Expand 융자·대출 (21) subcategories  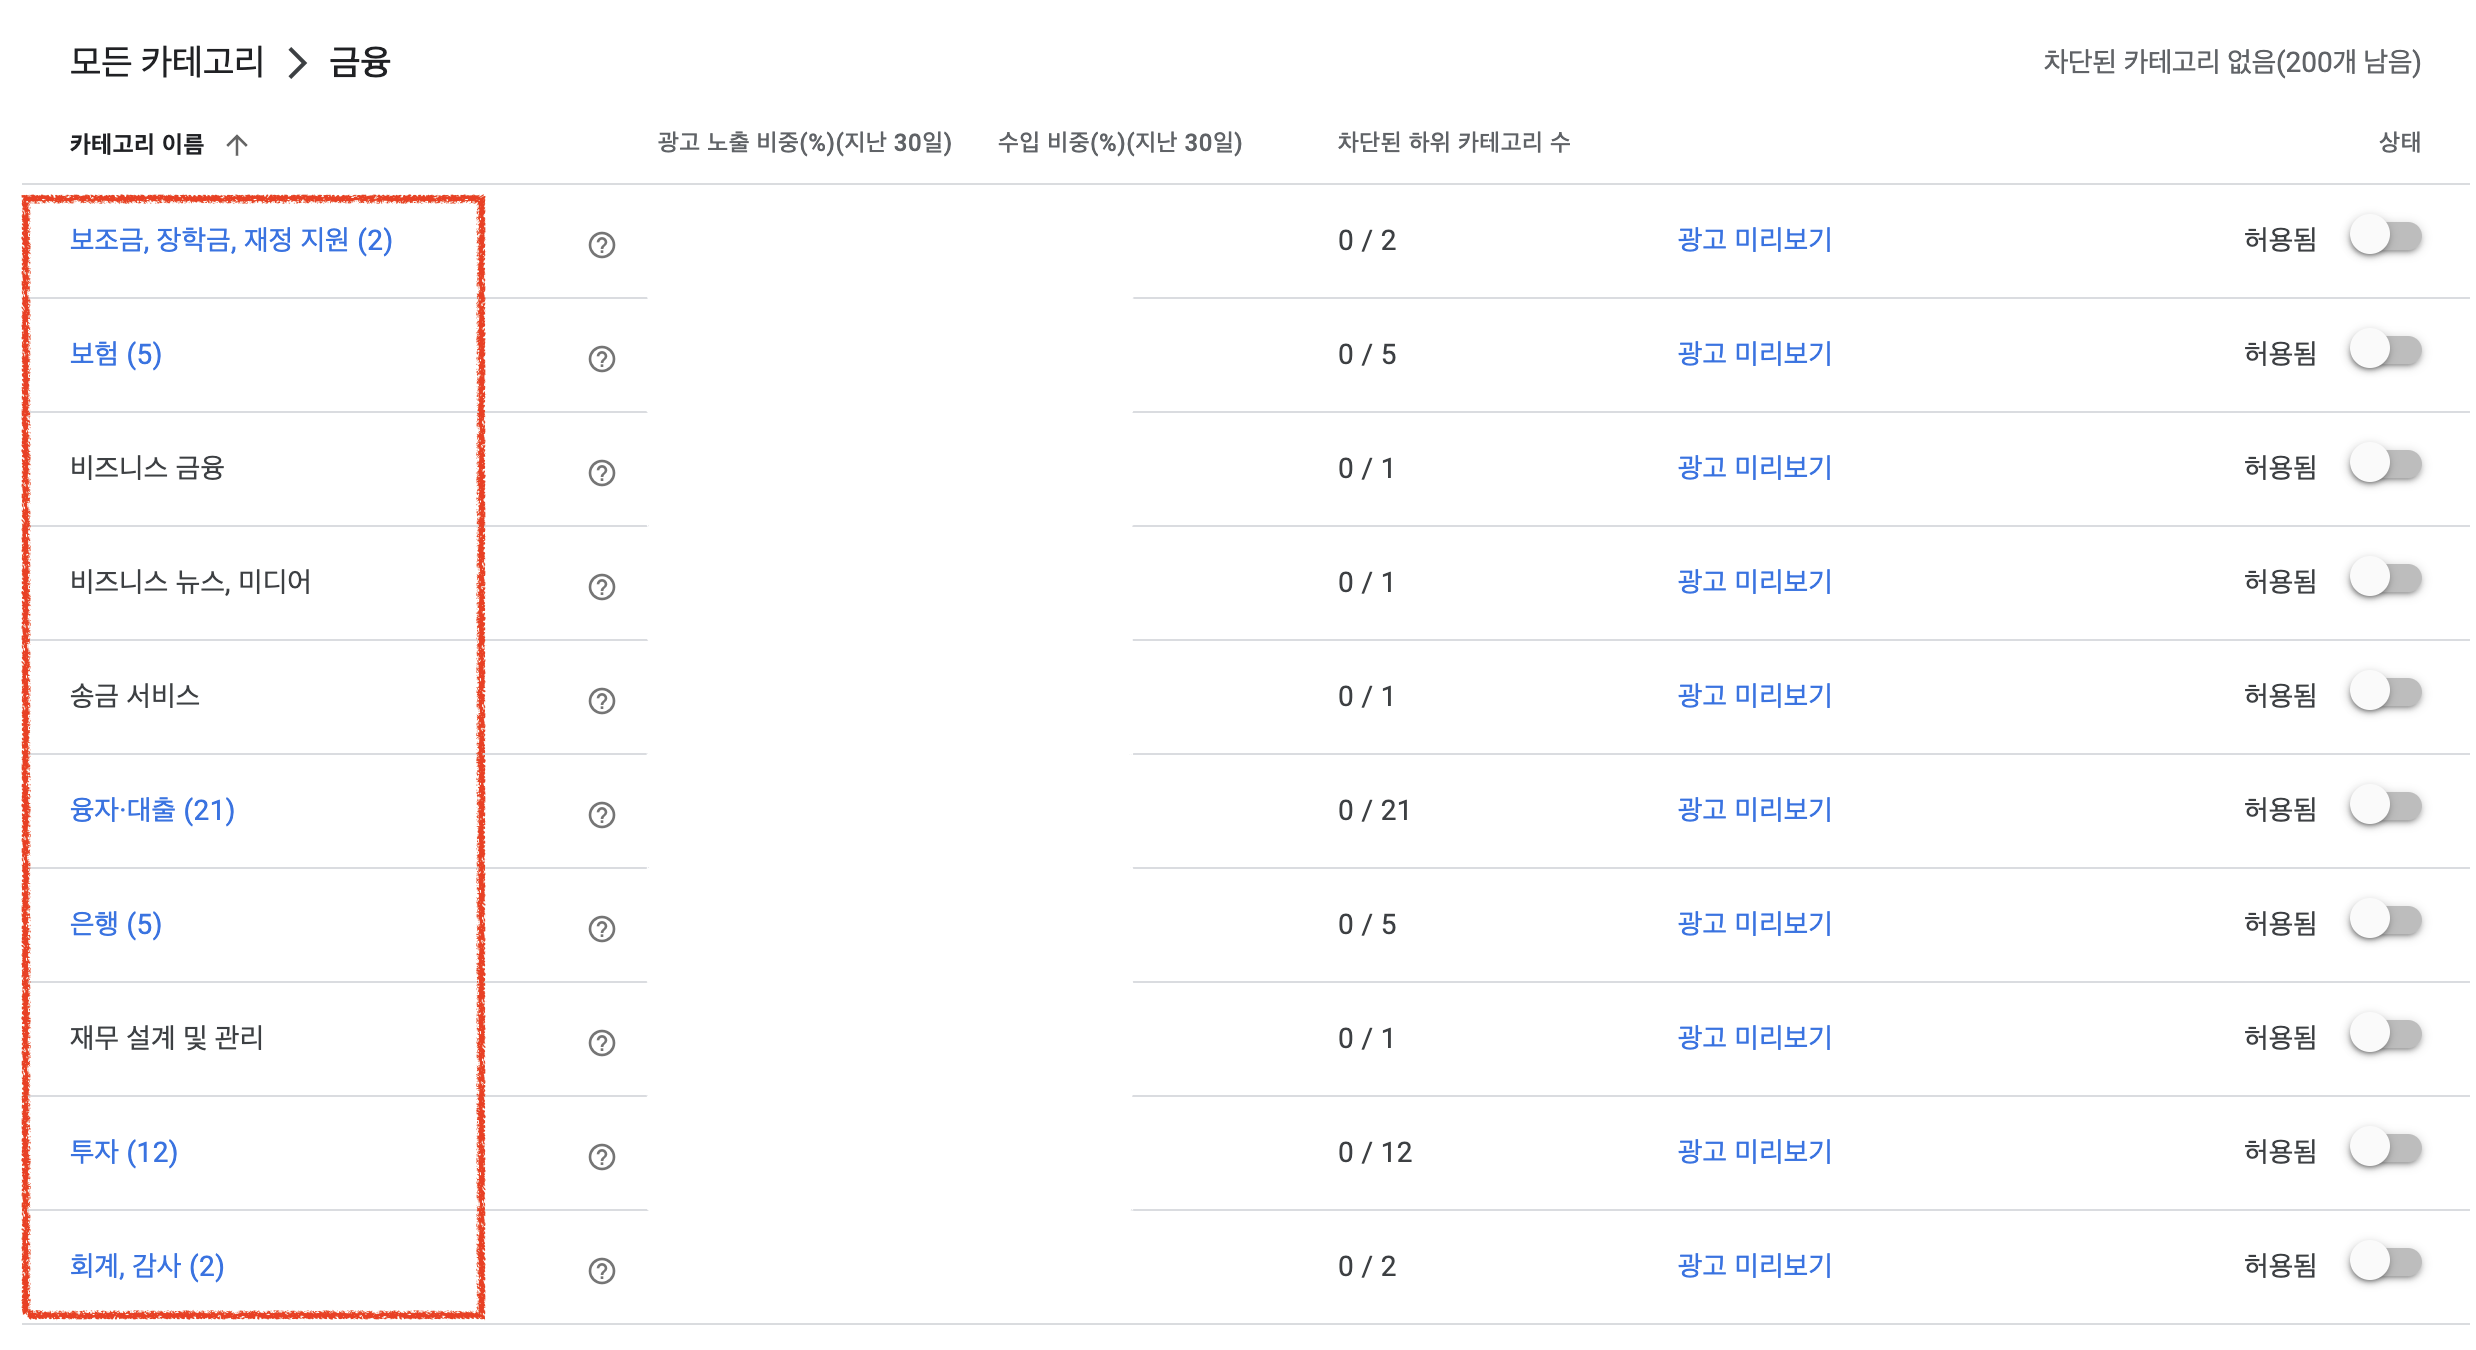pyautogui.click(x=152, y=810)
